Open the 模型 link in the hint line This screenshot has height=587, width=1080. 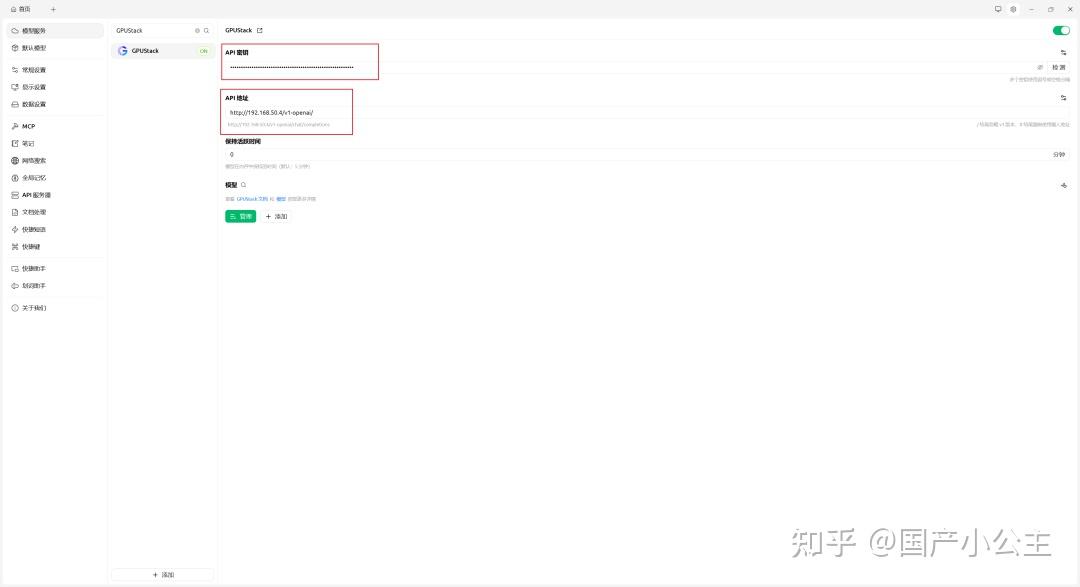pos(281,199)
